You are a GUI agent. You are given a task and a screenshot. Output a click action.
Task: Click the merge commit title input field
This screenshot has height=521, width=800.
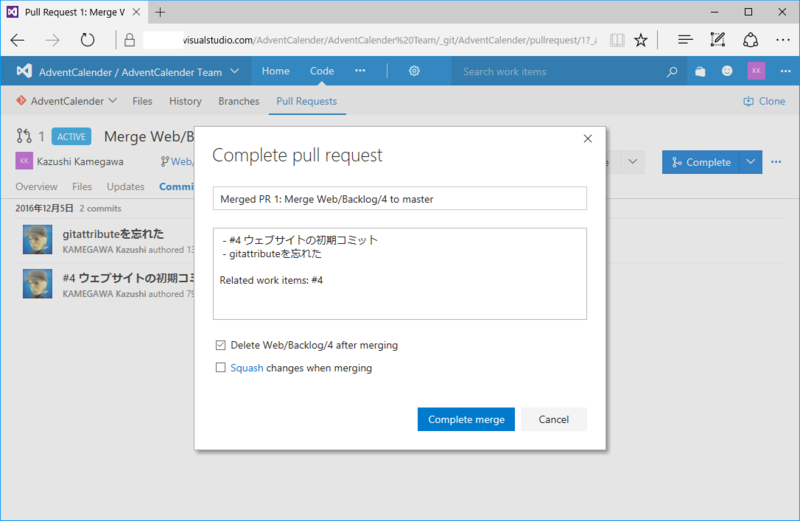(399, 199)
